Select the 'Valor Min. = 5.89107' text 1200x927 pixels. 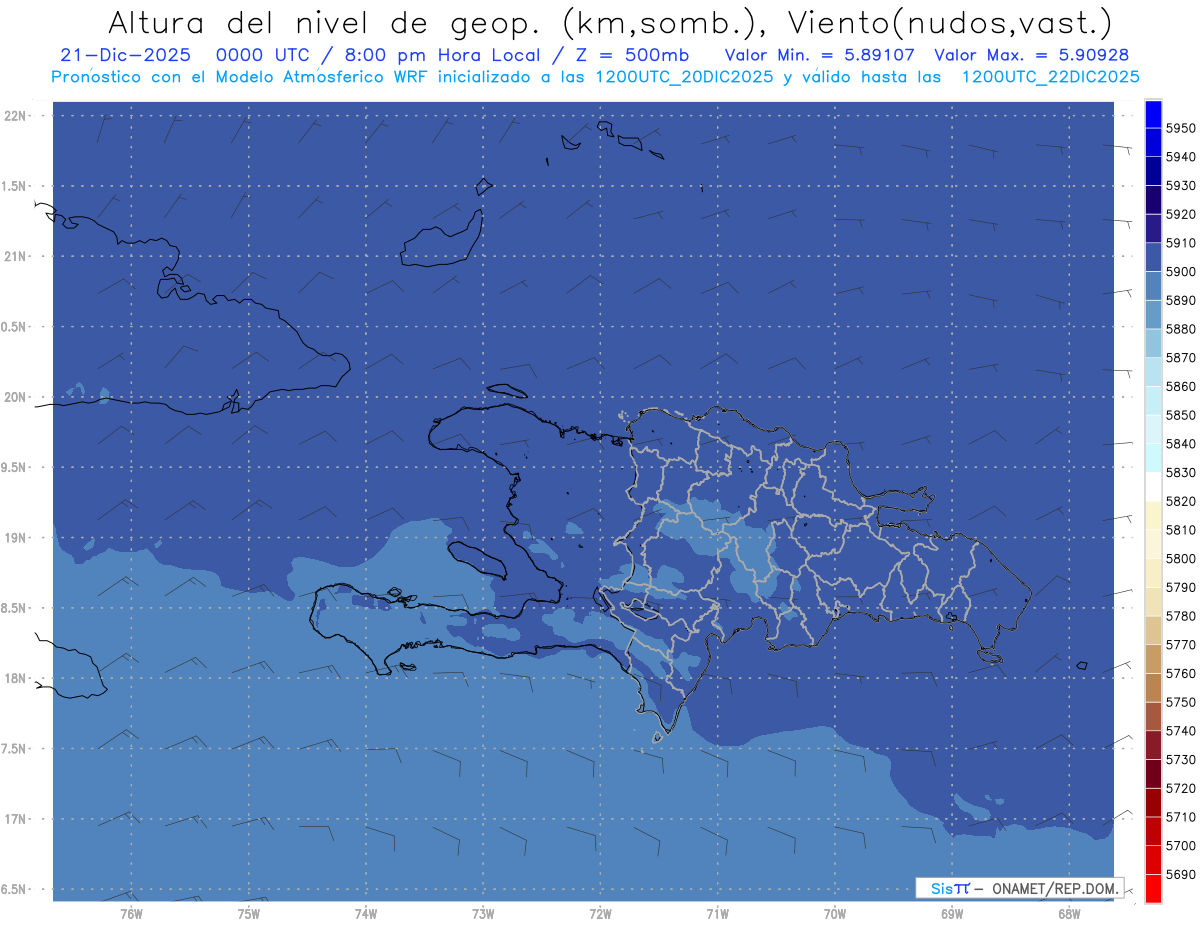(x=818, y=56)
